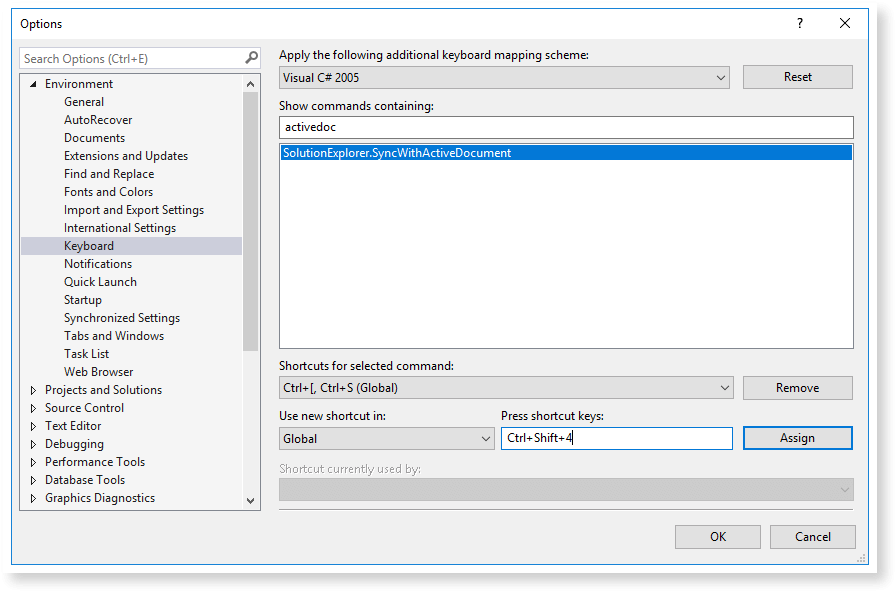Click the Reset button

click(x=797, y=76)
